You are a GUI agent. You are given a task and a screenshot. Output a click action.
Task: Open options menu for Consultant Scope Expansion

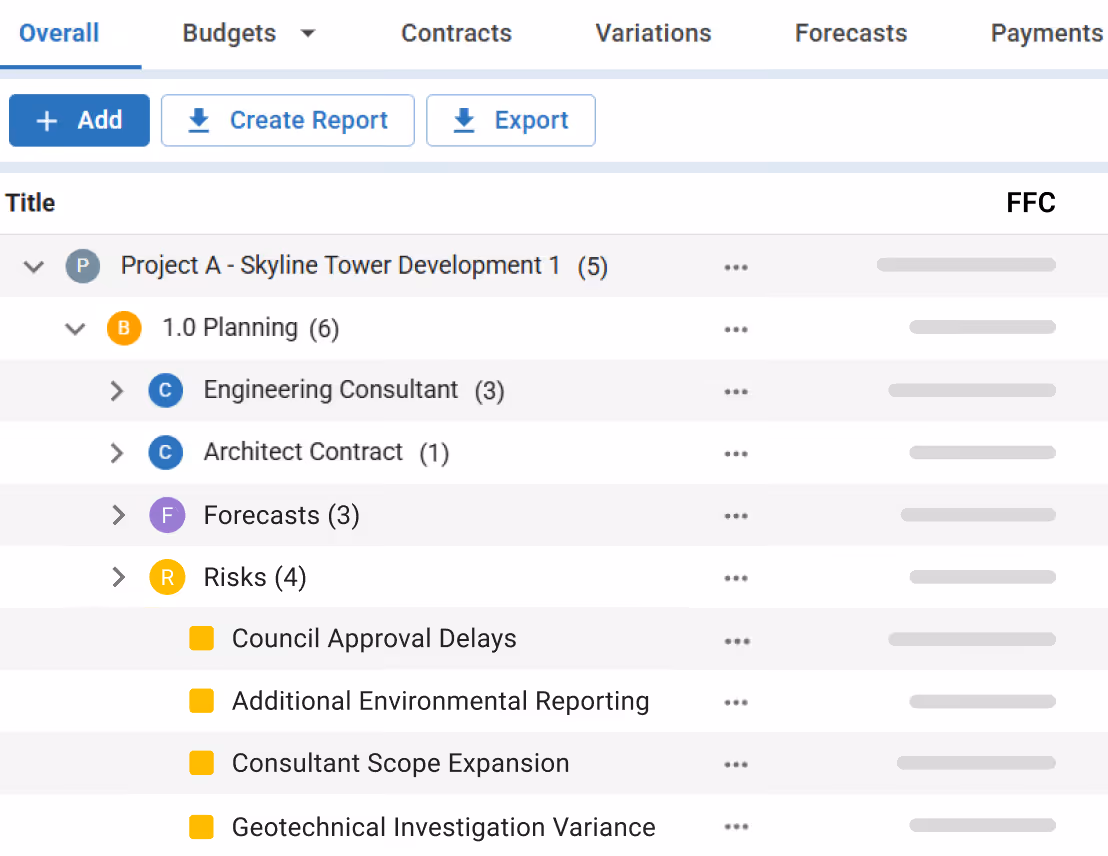tap(736, 764)
